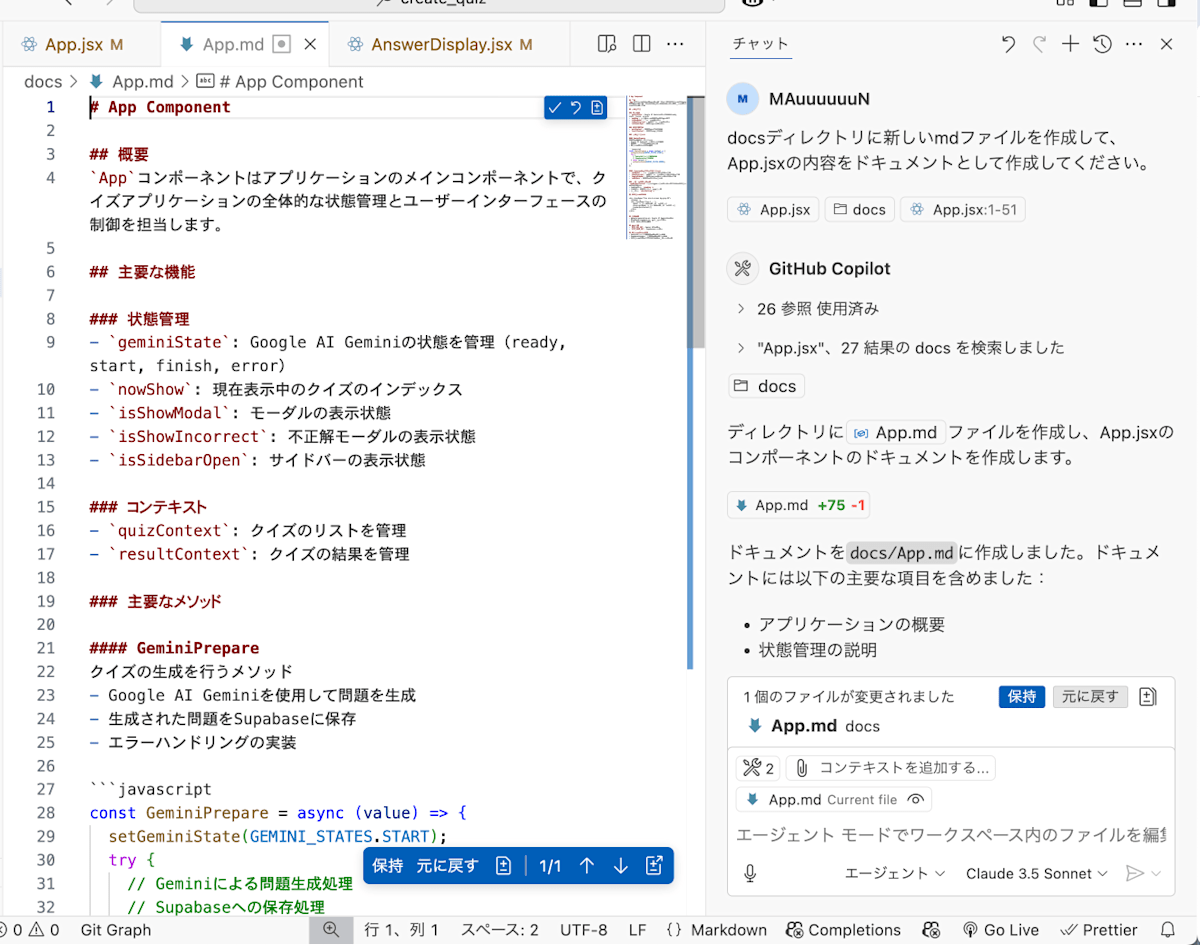Split the editor right
The image size is (1200, 945).
point(642,44)
